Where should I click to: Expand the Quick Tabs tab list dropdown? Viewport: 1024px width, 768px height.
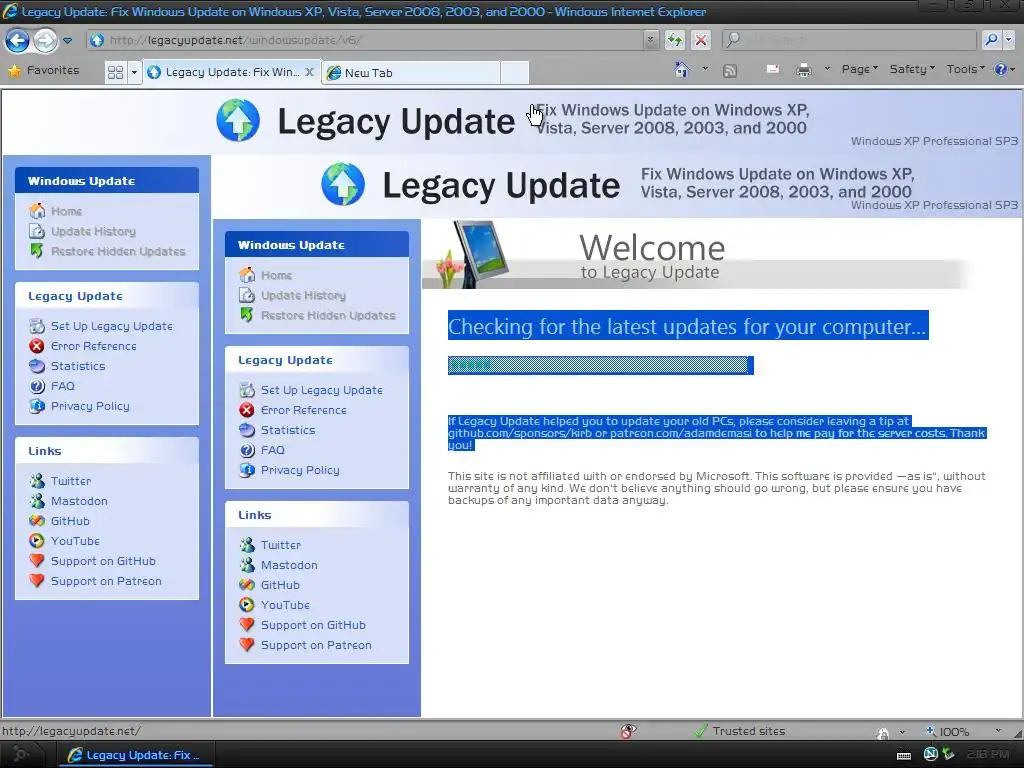pos(134,72)
